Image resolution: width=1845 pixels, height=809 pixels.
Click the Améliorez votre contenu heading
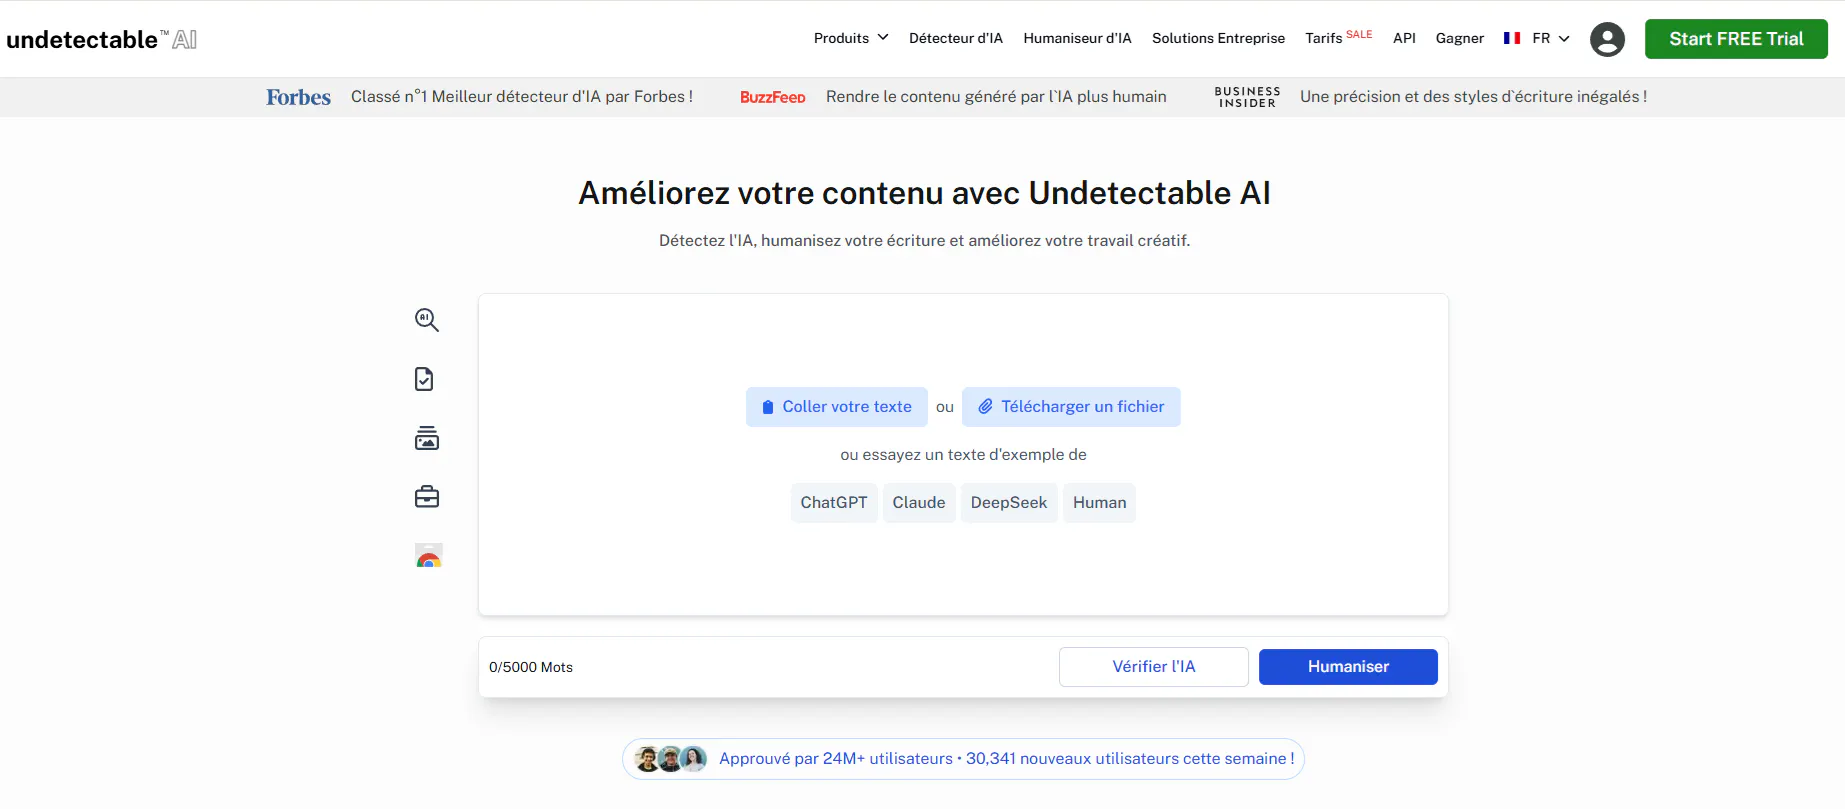(x=924, y=193)
